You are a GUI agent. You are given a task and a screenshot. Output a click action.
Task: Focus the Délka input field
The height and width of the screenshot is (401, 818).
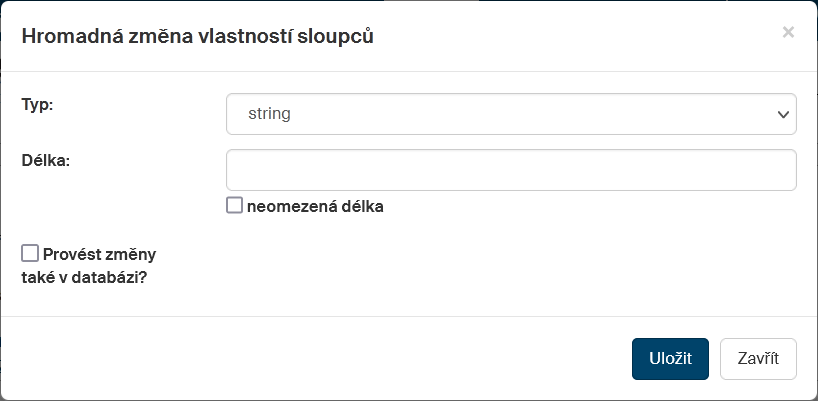(511, 170)
